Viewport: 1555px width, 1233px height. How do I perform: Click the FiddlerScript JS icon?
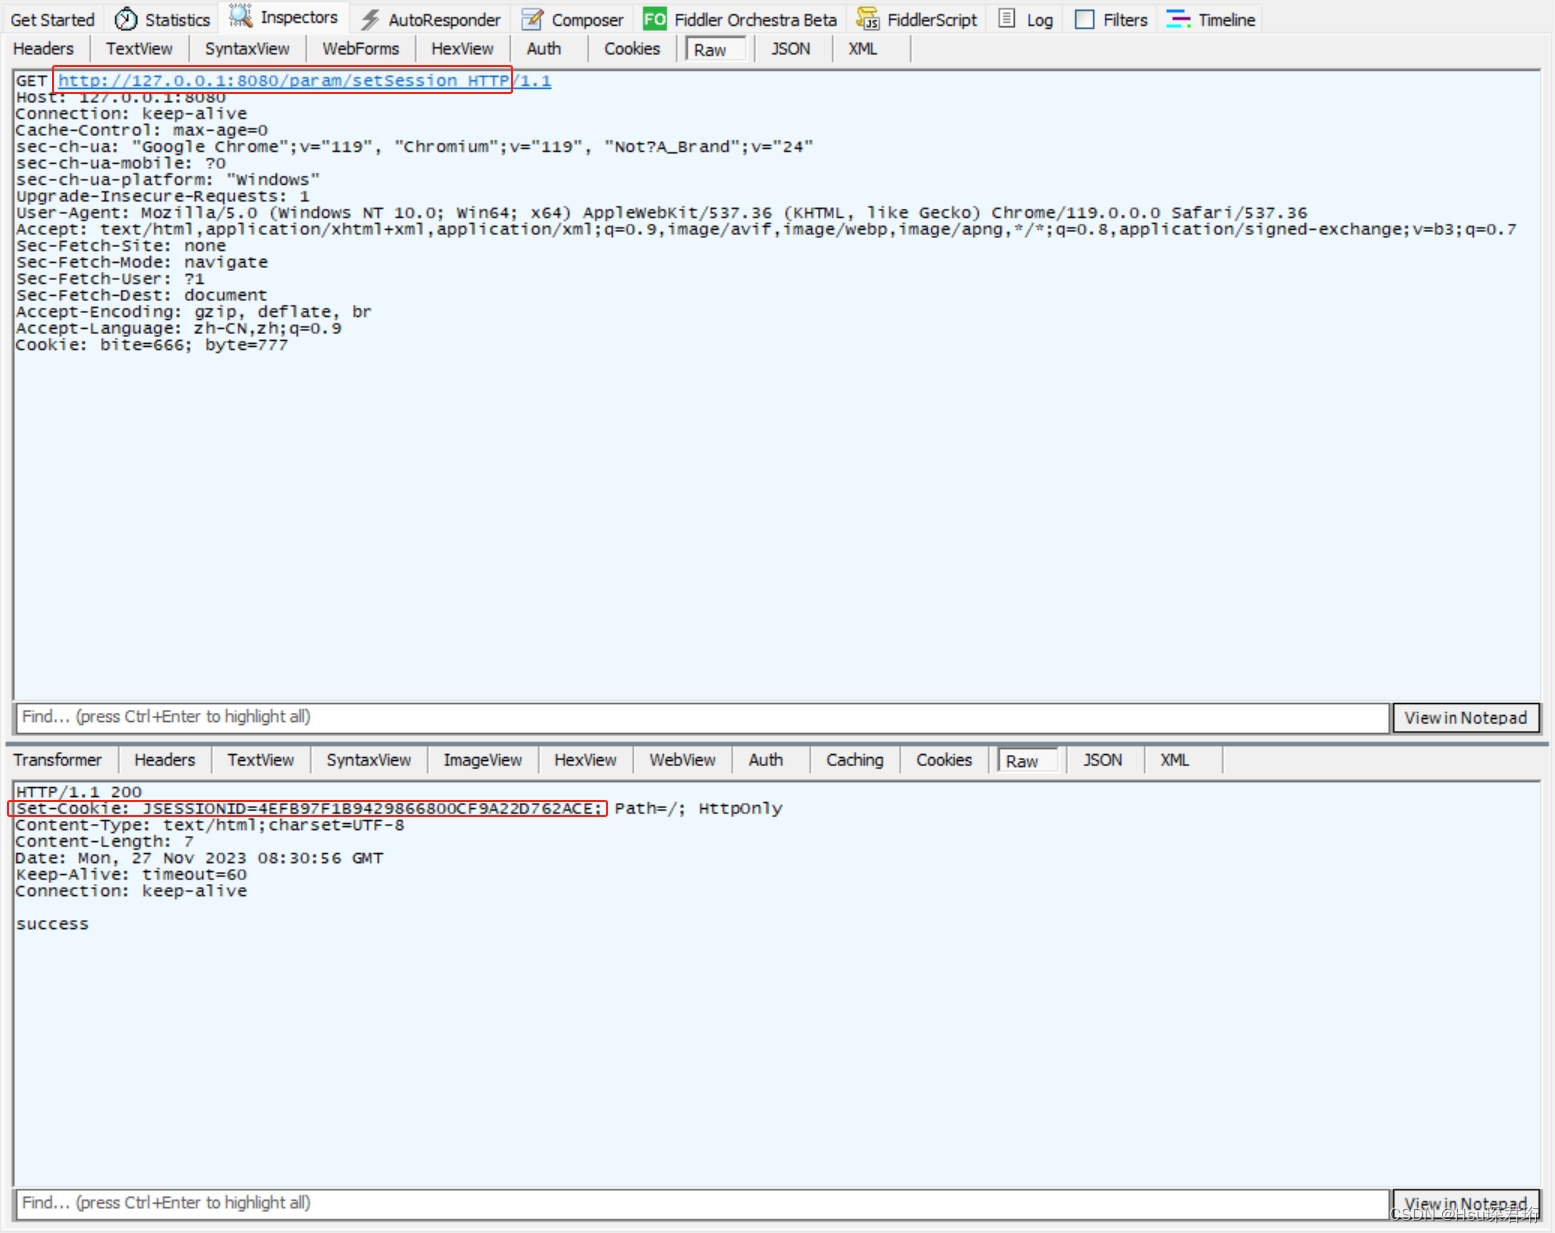pos(868,19)
